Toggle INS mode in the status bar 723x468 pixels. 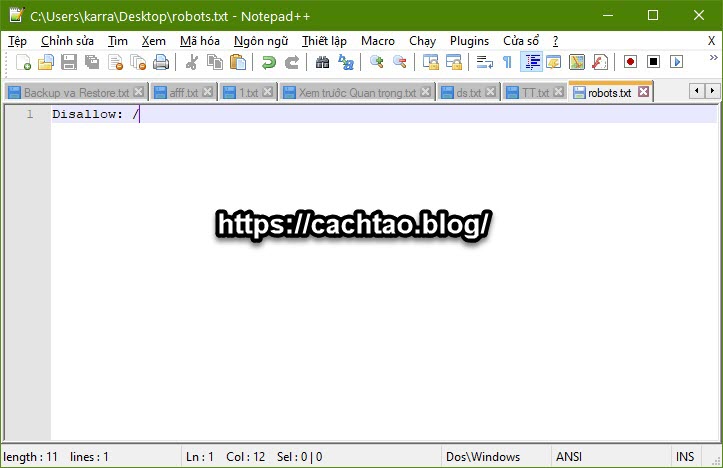click(685, 456)
